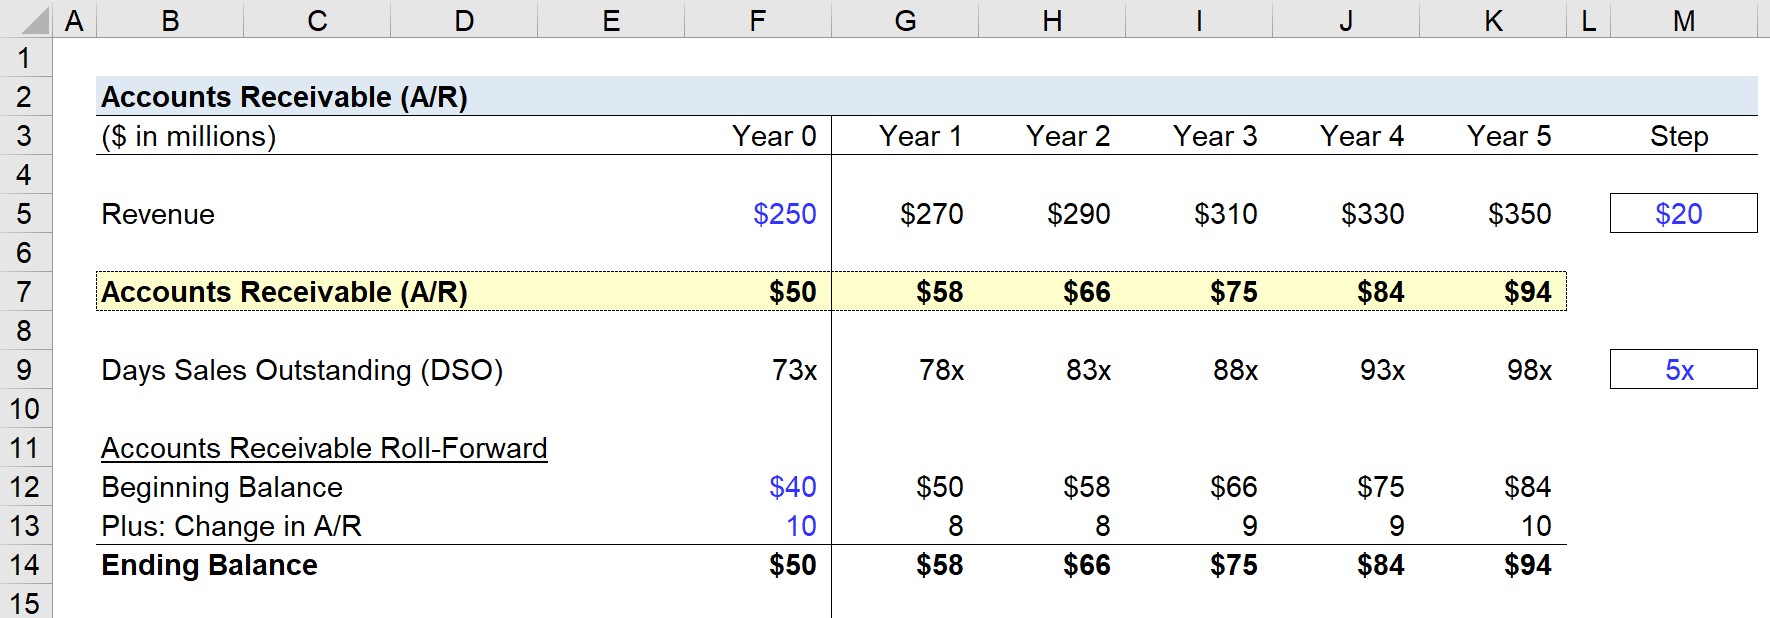The width and height of the screenshot is (1770, 618).
Task: Select the blue $40 beginning balance cell
Action: (x=758, y=487)
